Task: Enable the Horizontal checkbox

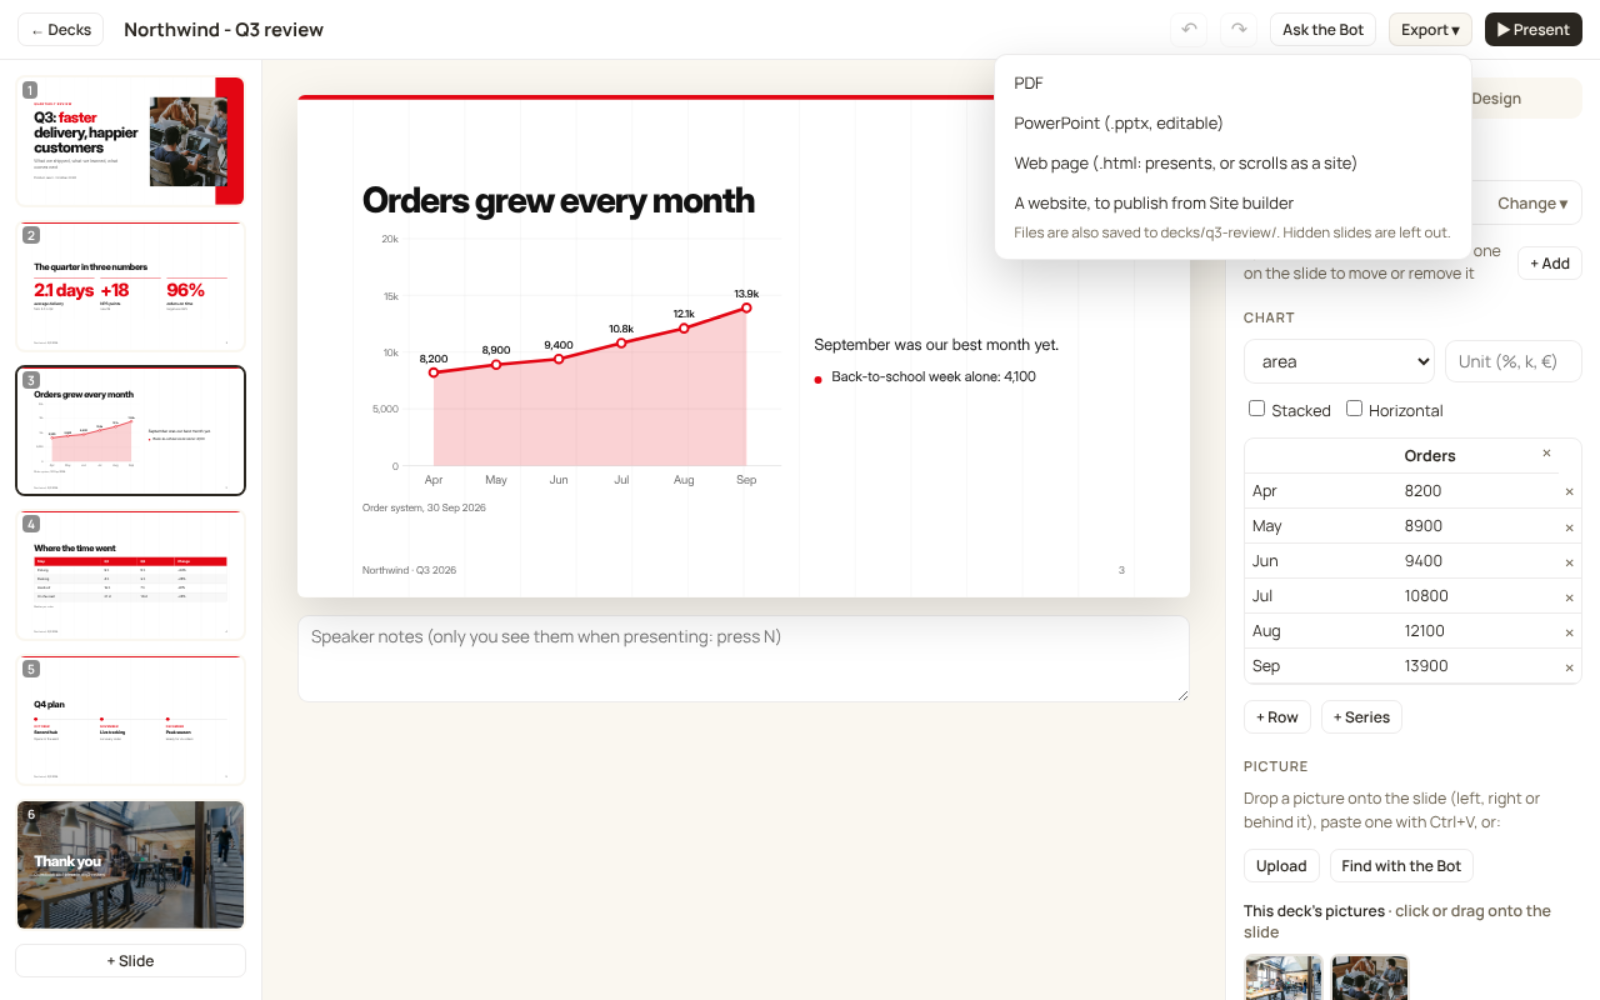Action: click(x=1354, y=408)
